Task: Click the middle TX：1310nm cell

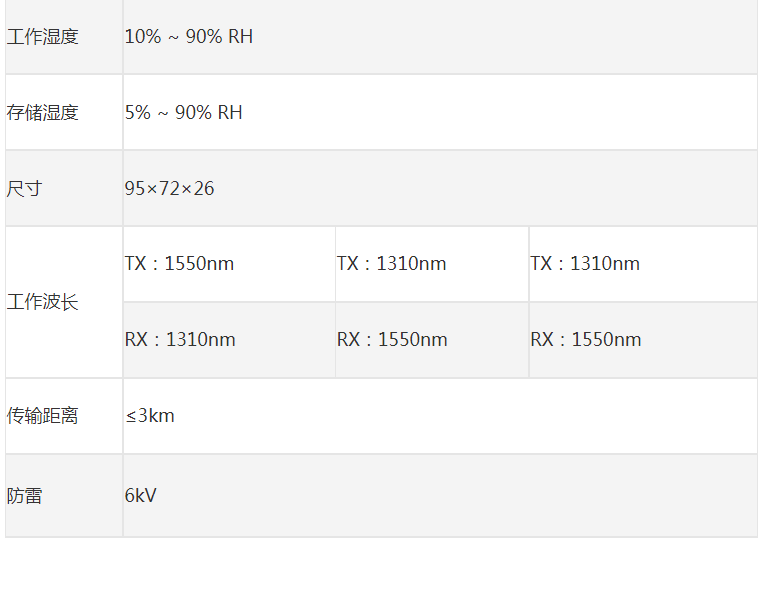Action: pyautogui.click(x=392, y=264)
